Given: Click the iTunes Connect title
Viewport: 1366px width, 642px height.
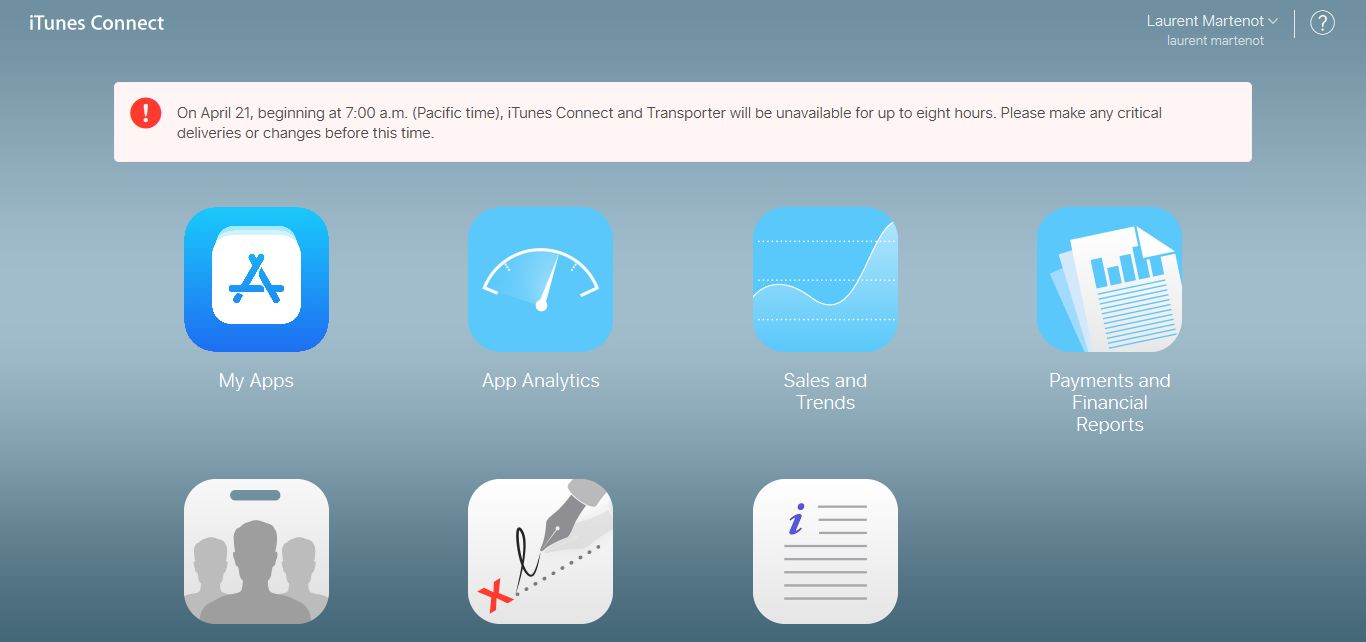Looking at the screenshot, I should tap(96, 23).
